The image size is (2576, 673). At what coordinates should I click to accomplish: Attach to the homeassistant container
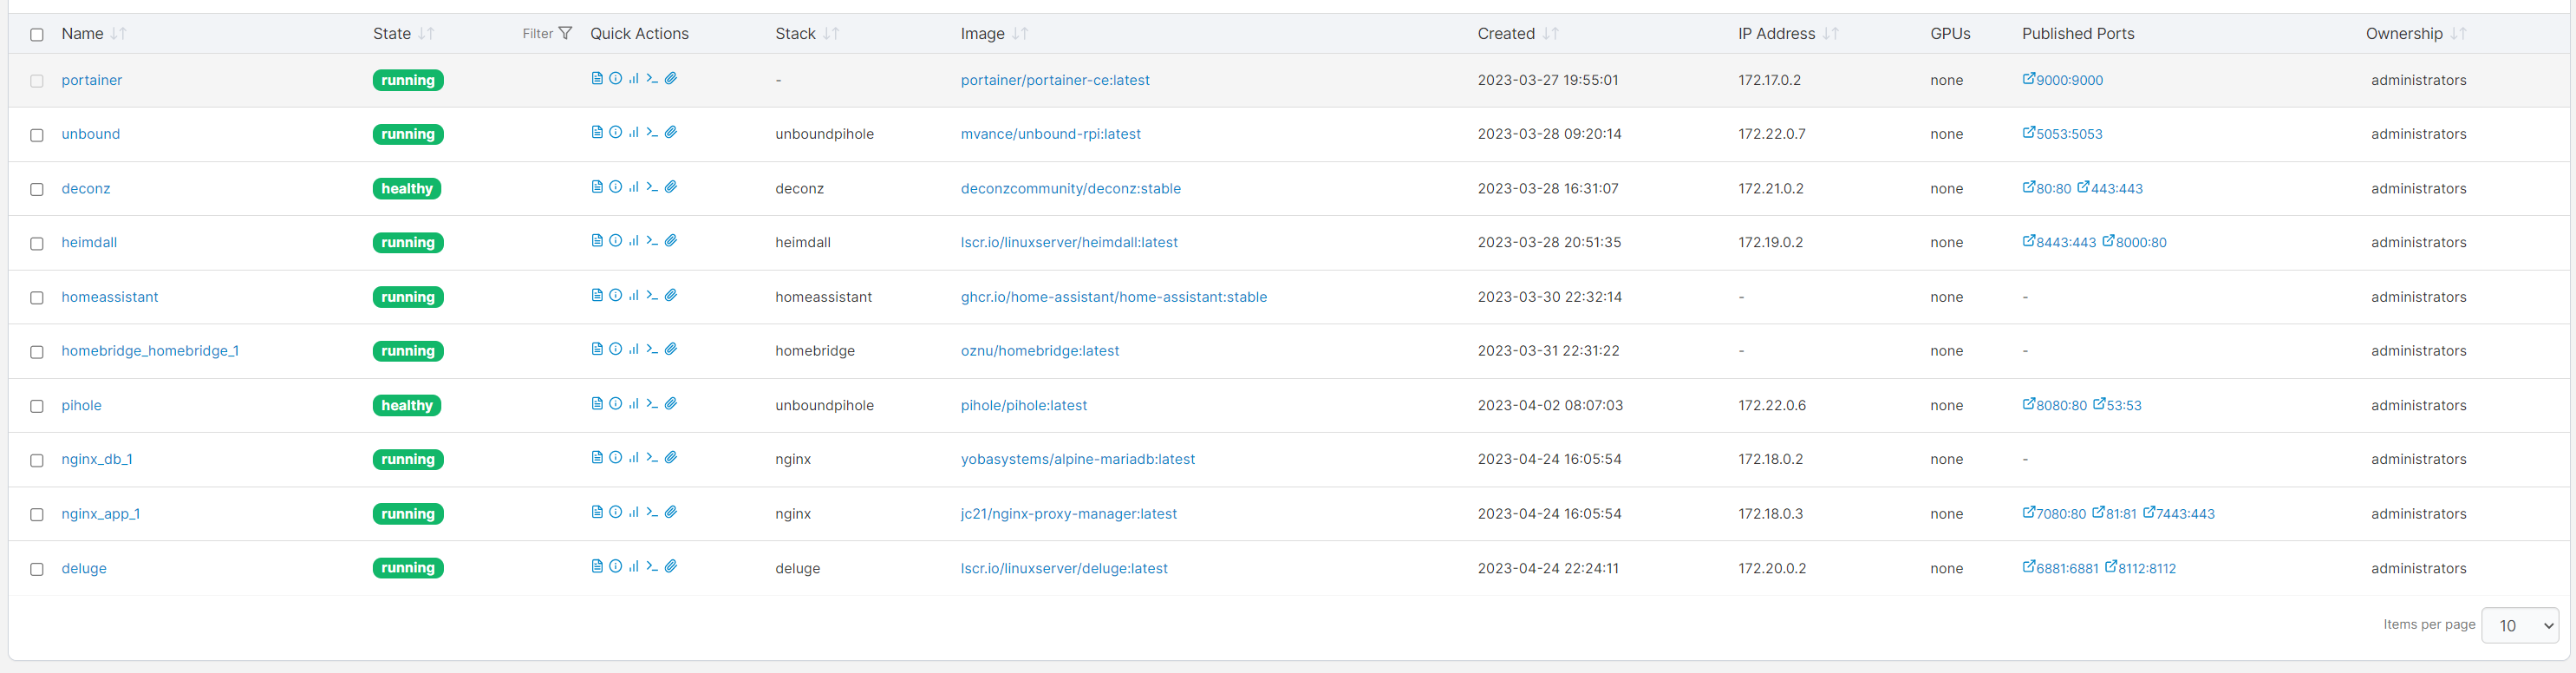coord(671,295)
